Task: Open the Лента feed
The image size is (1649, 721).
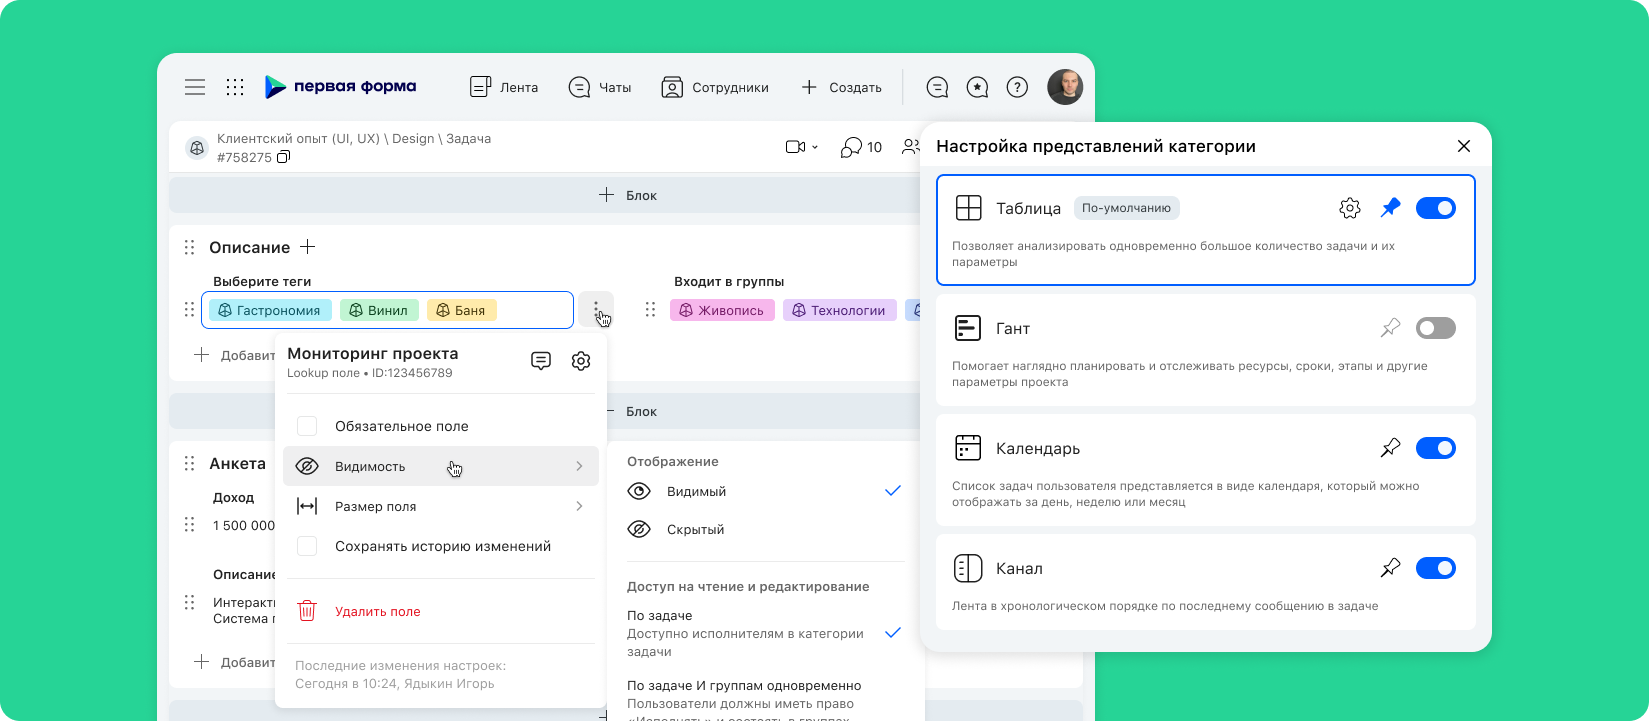Action: (504, 87)
